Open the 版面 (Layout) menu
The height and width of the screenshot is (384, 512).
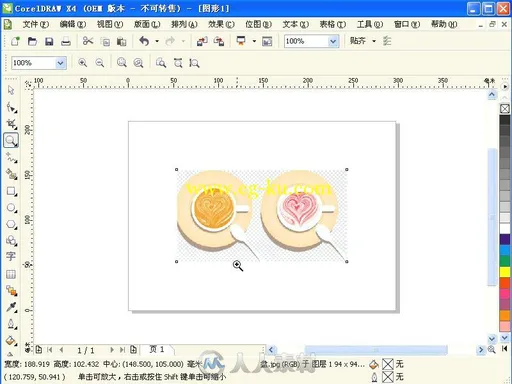(147, 24)
